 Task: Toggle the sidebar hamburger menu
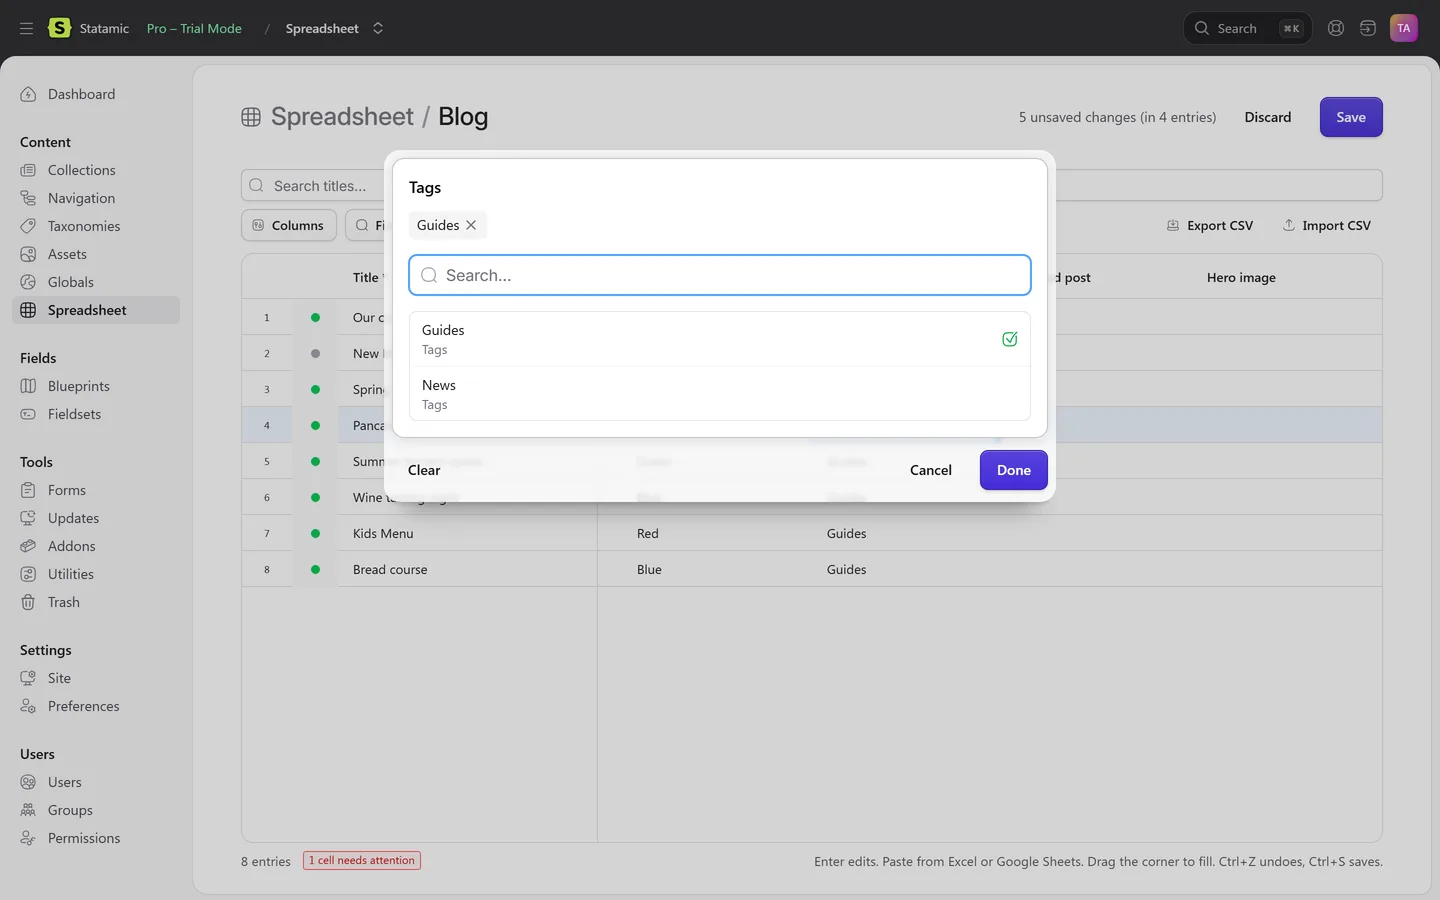[26, 28]
